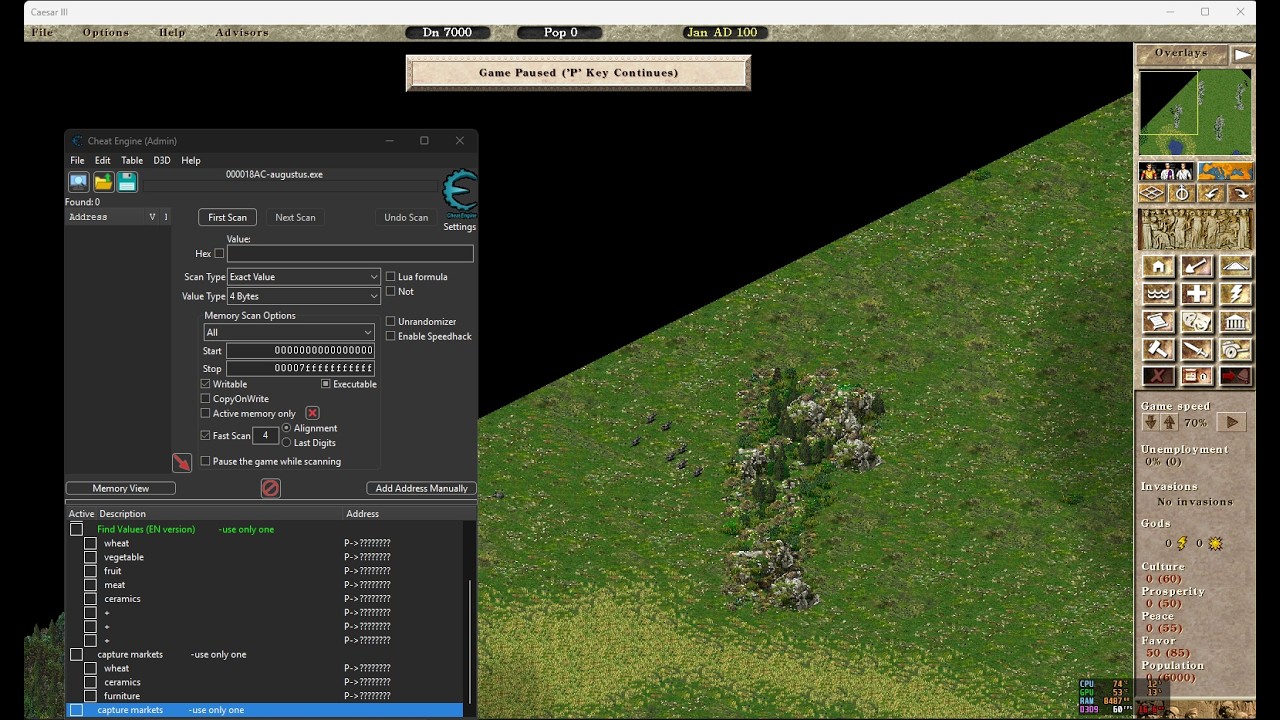Toggle the Writable checkbox
This screenshot has width=1280, height=720.
click(206, 384)
